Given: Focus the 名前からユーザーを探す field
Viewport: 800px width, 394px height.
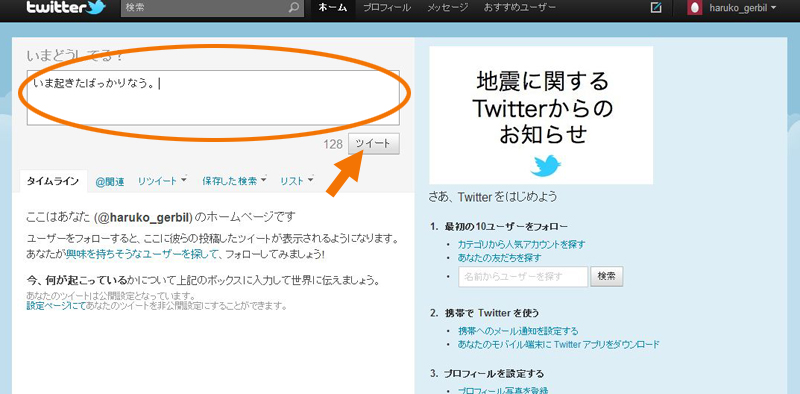Looking at the screenshot, I should pyautogui.click(x=523, y=277).
